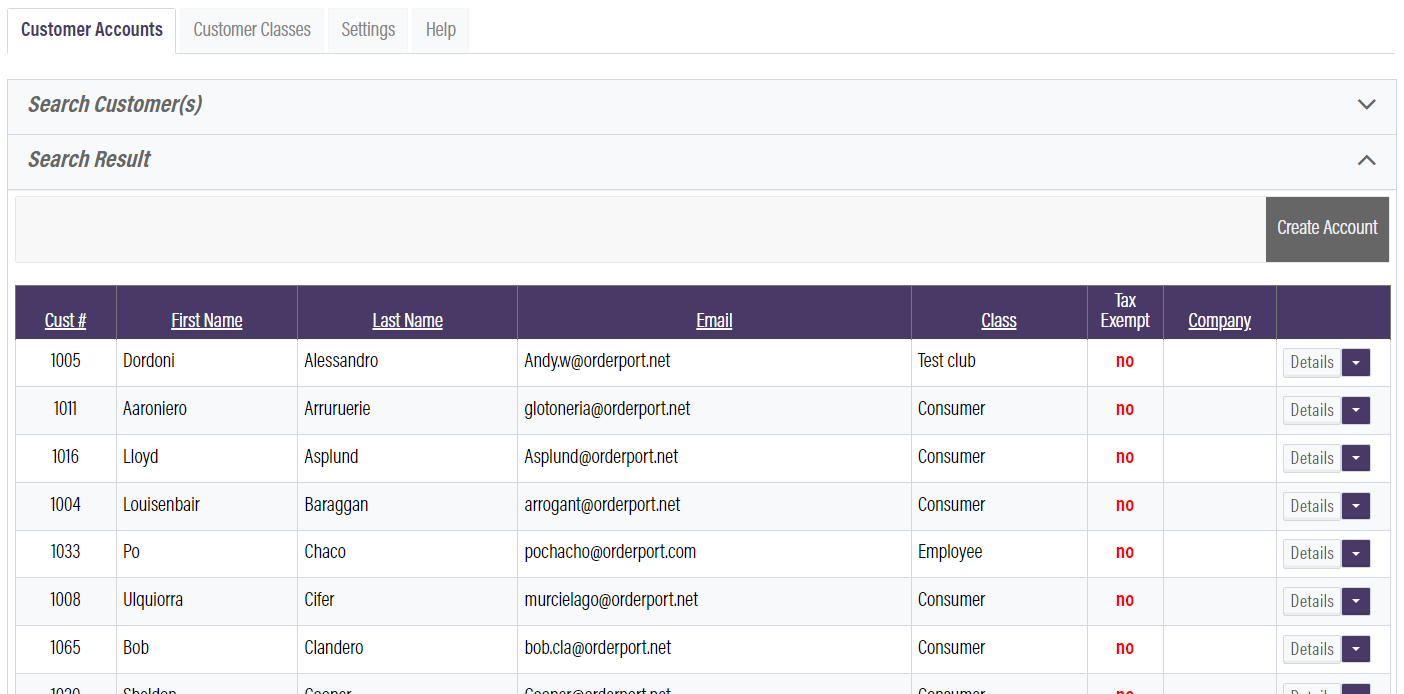The height and width of the screenshot is (694, 1404).
Task: View Details for Louisenbair Baraggan
Action: pyautogui.click(x=1312, y=506)
